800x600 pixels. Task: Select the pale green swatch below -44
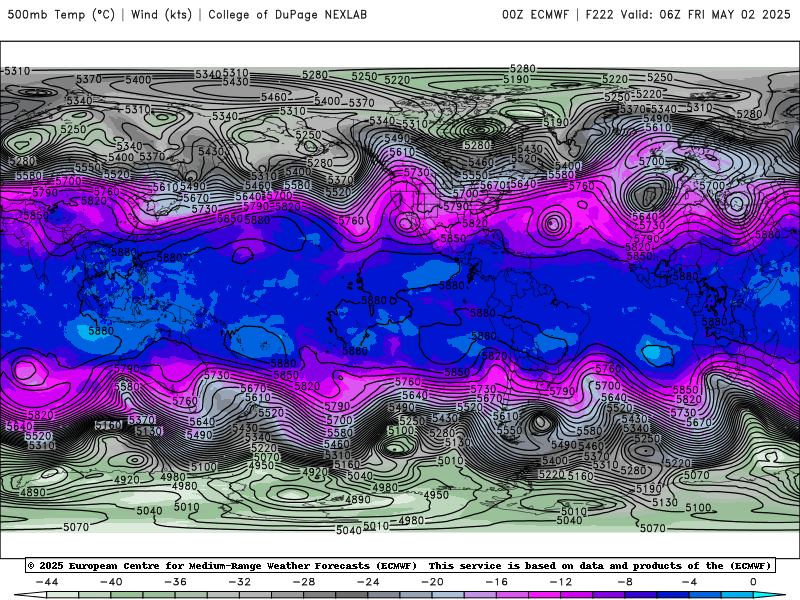click(x=62, y=595)
